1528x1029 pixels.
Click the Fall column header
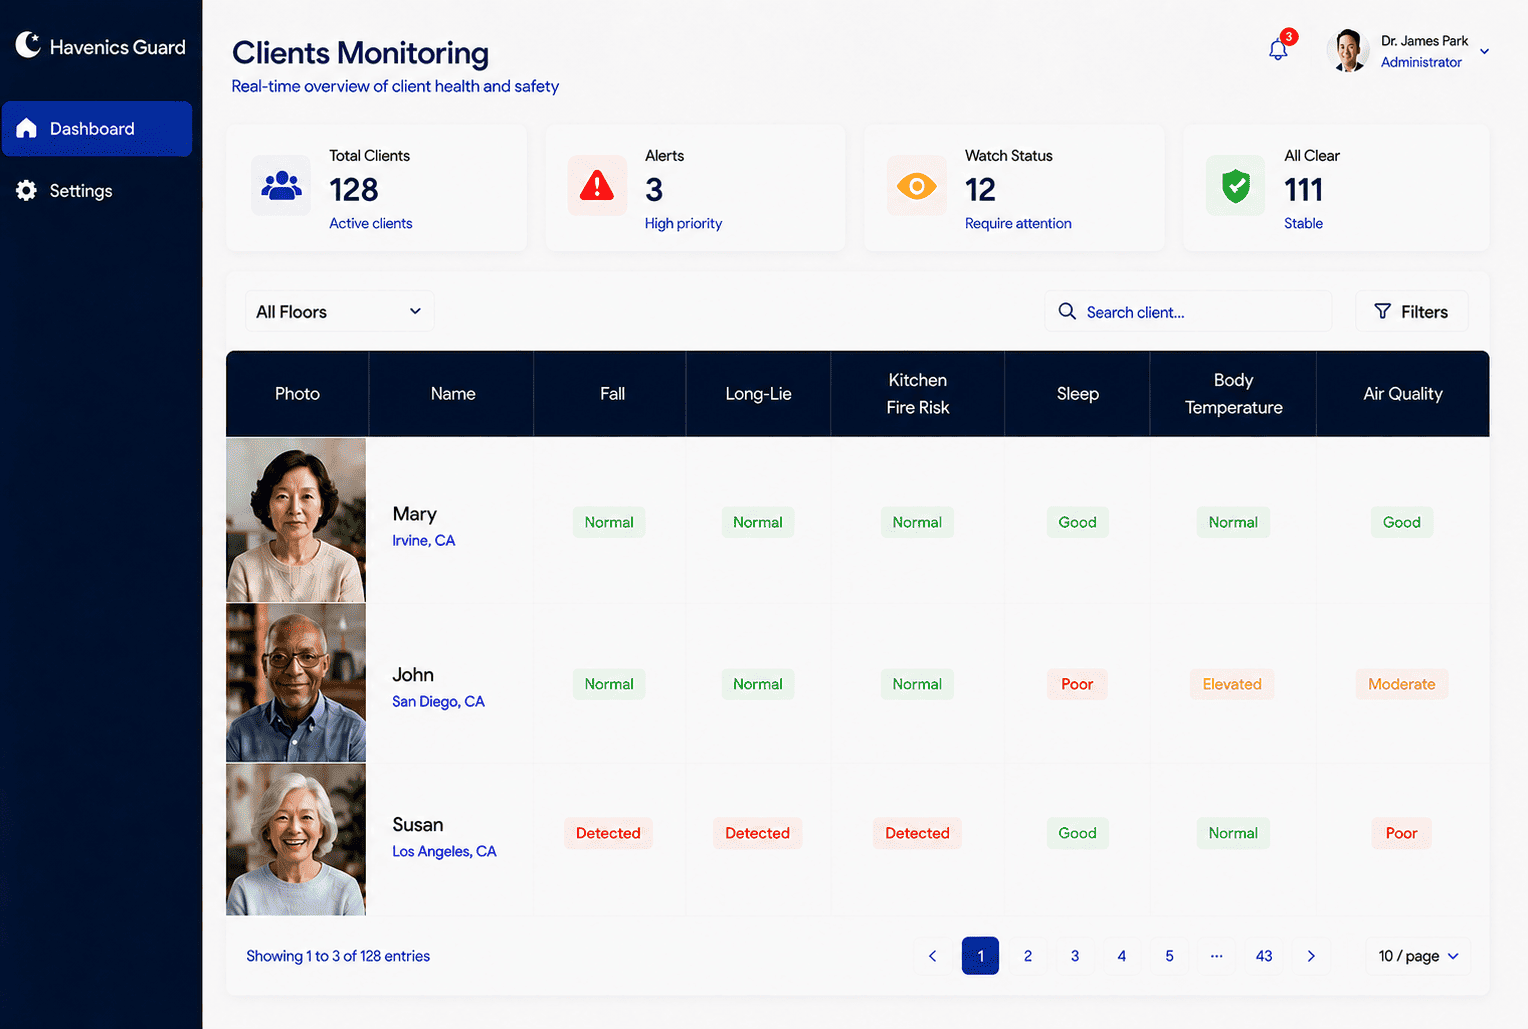(612, 394)
